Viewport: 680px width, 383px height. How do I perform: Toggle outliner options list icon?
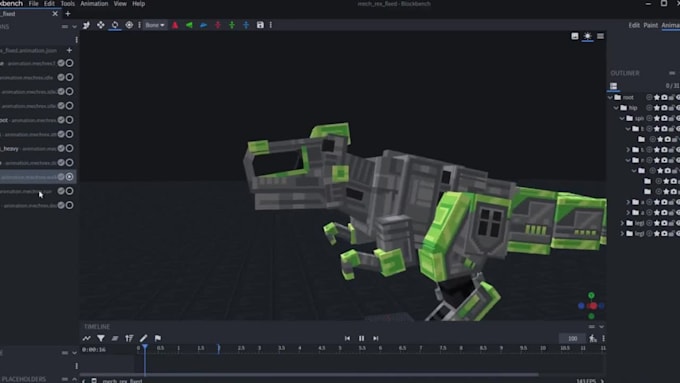tap(613, 86)
